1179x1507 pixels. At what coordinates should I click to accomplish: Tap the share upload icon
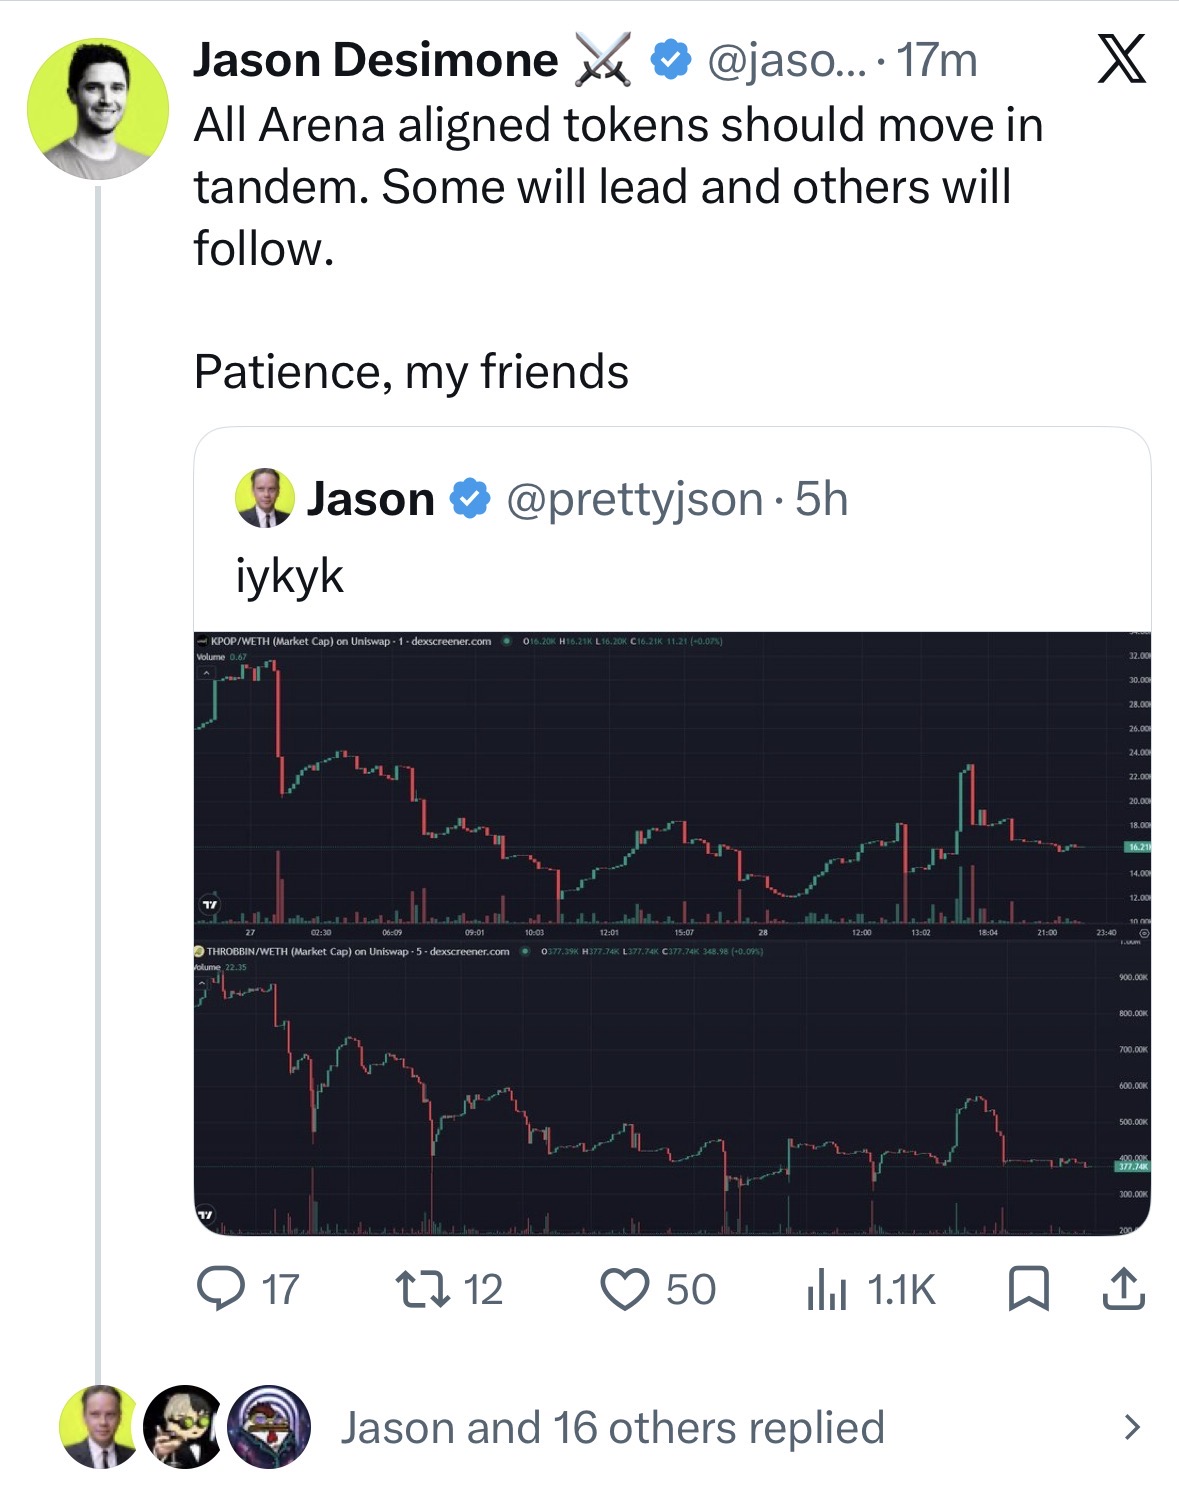[1123, 1288]
